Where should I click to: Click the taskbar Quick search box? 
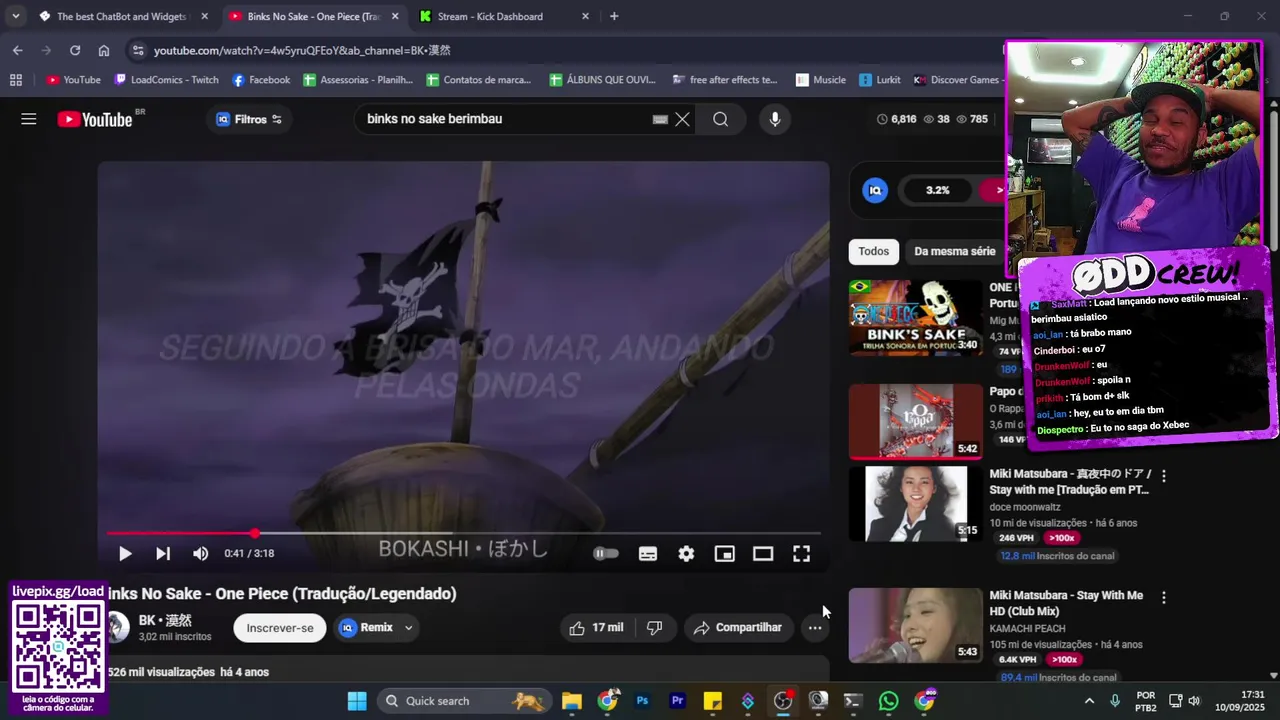click(x=464, y=701)
